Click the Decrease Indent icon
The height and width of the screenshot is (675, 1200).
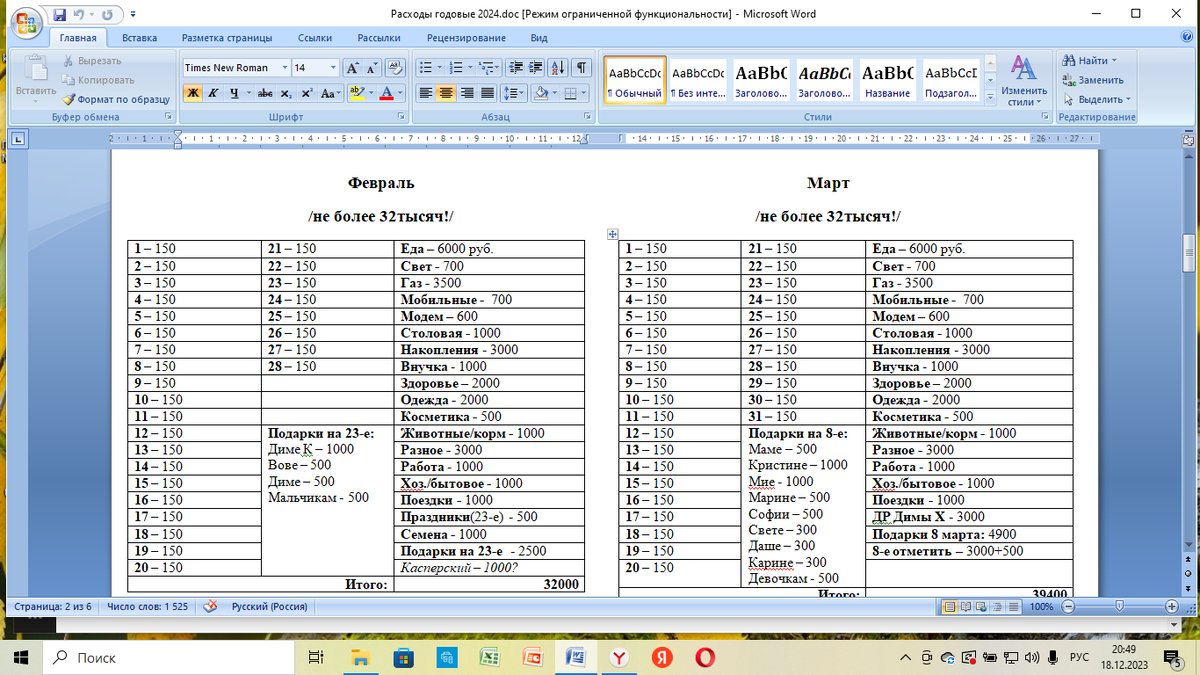515,68
